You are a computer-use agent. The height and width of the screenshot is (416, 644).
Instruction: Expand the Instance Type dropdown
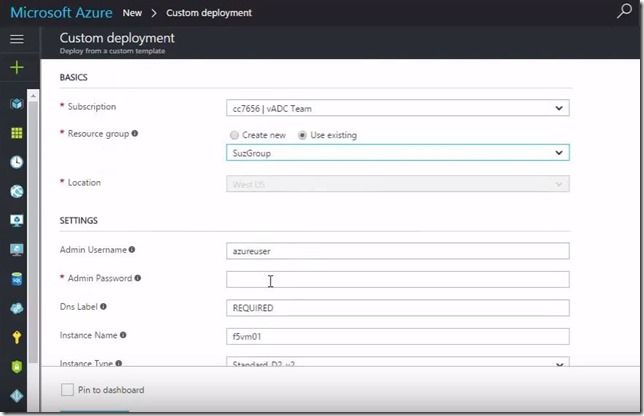pos(398,364)
